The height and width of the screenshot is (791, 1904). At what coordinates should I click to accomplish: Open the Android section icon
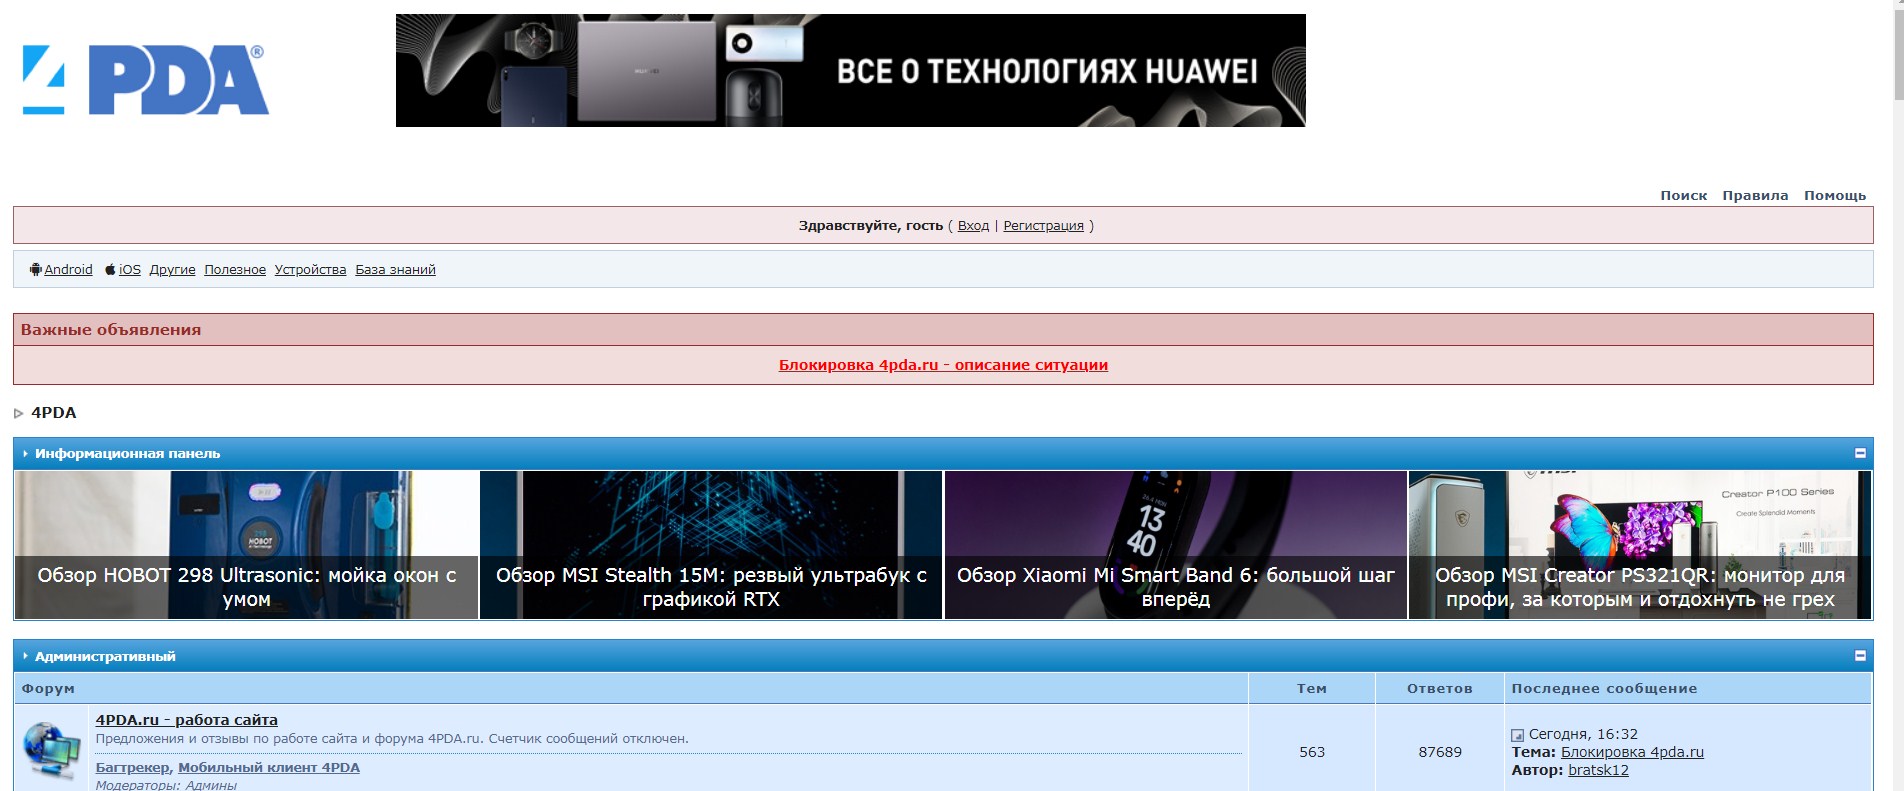36,269
